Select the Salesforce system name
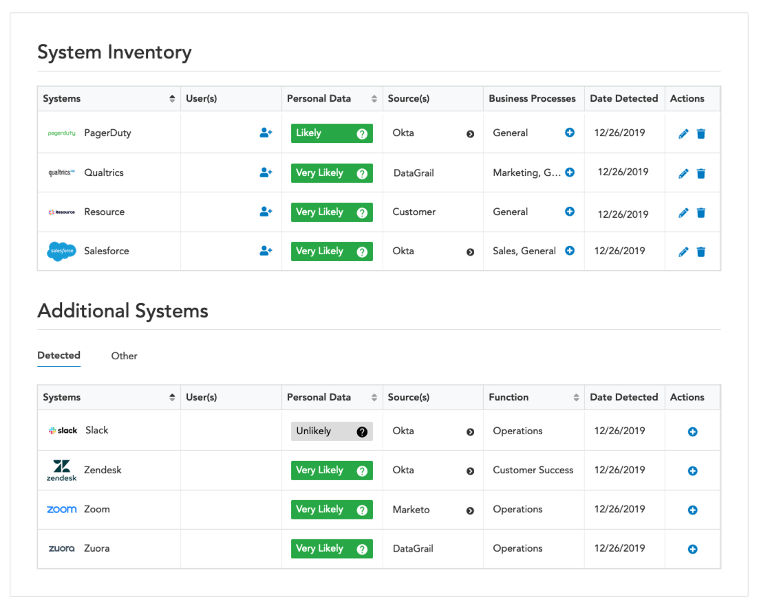 (107, 251)
